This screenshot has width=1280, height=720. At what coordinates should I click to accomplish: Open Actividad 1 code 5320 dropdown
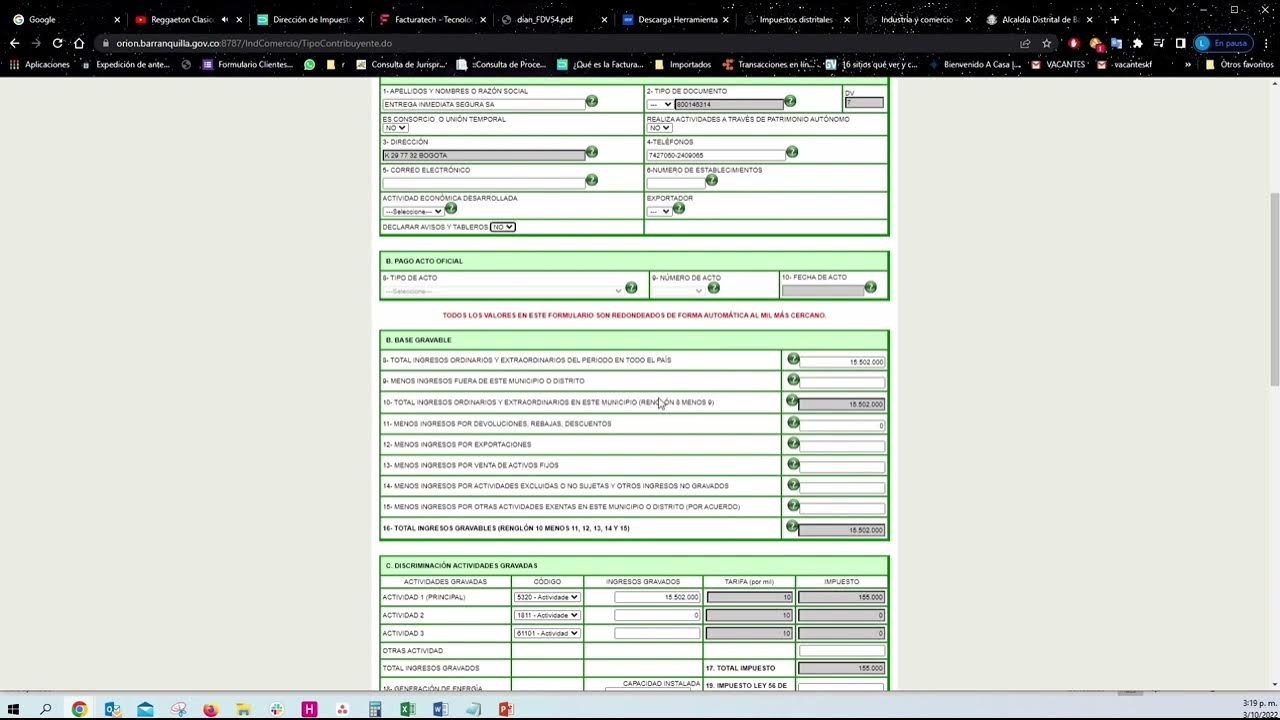[547, 597]
